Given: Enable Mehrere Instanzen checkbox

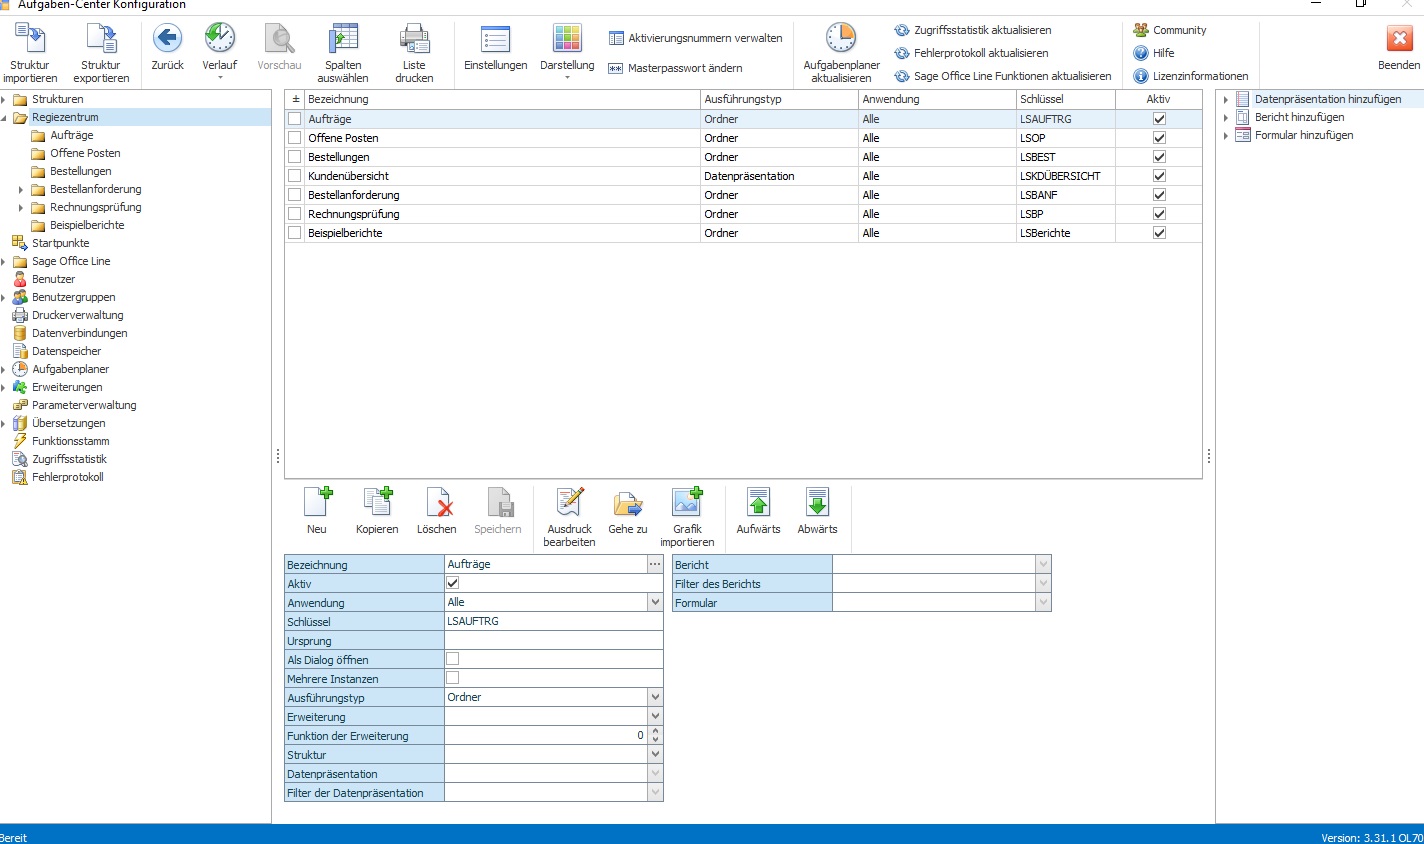Looking at the screenshot, I should tap(452, 678).
